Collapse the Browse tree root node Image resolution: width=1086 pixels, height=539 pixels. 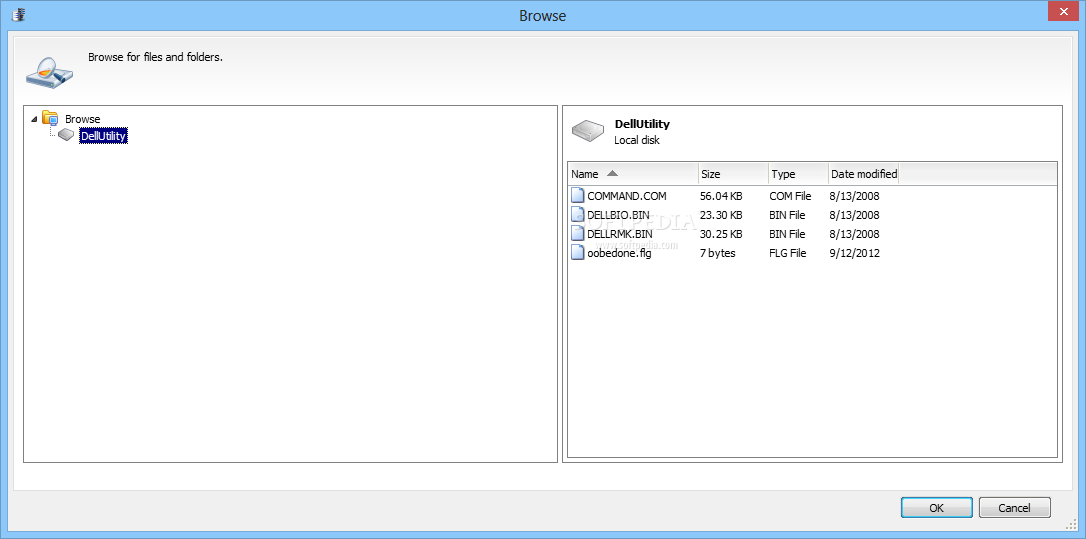[35, 119]
